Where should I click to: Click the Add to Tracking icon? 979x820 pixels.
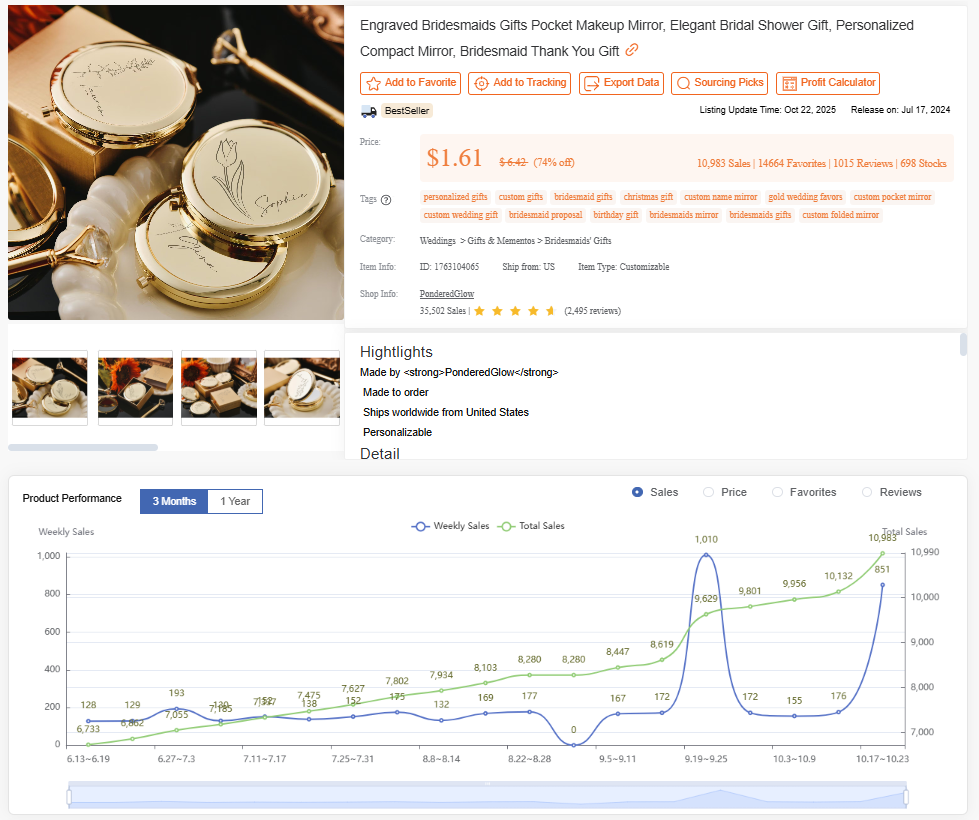483,83
